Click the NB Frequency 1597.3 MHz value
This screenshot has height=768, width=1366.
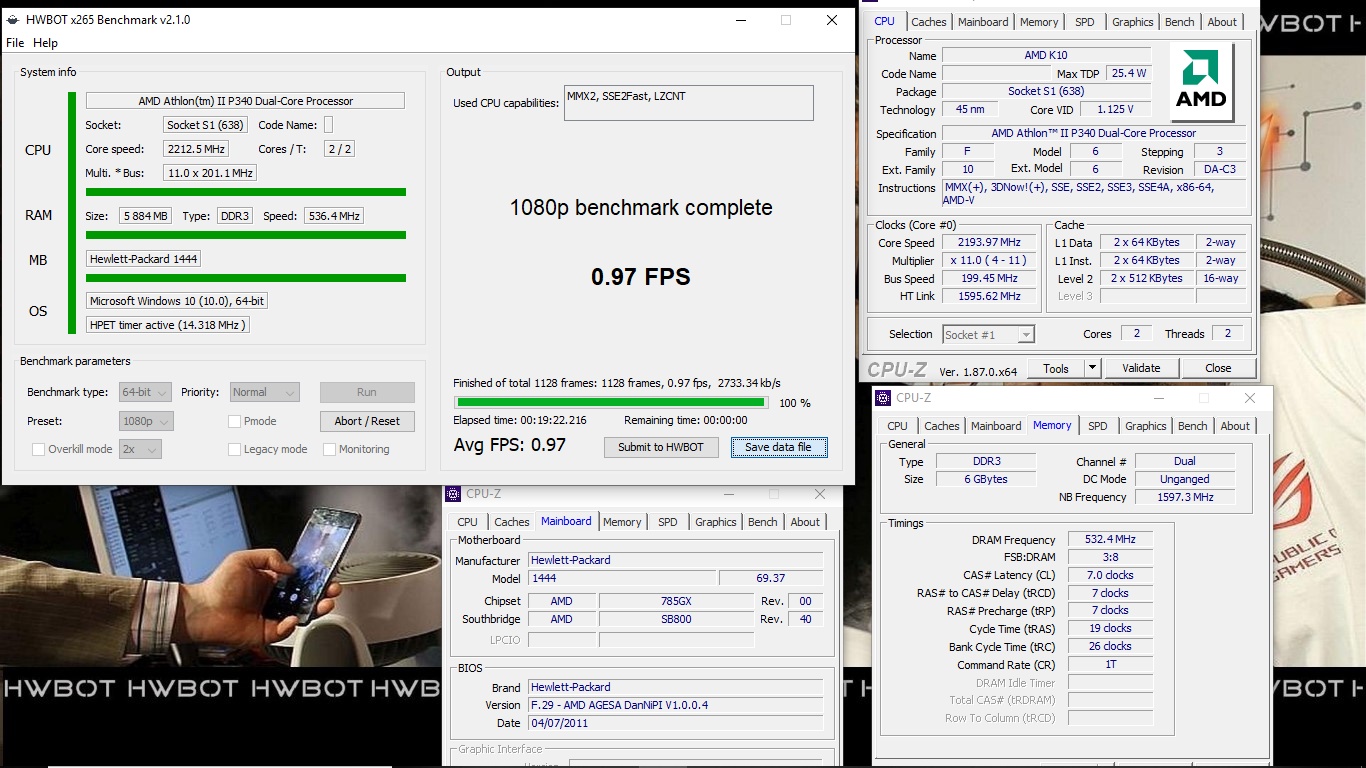(x=1185, y=497)
